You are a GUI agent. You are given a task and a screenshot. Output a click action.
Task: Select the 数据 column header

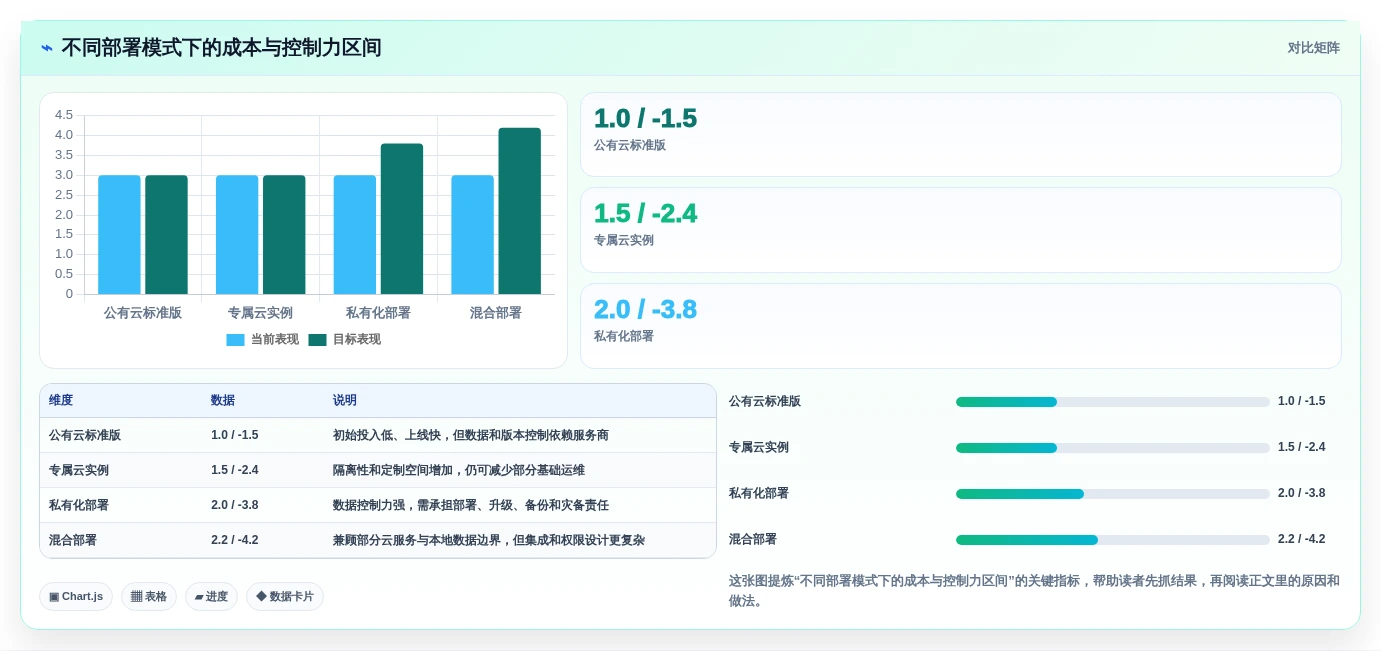(223, 400)
